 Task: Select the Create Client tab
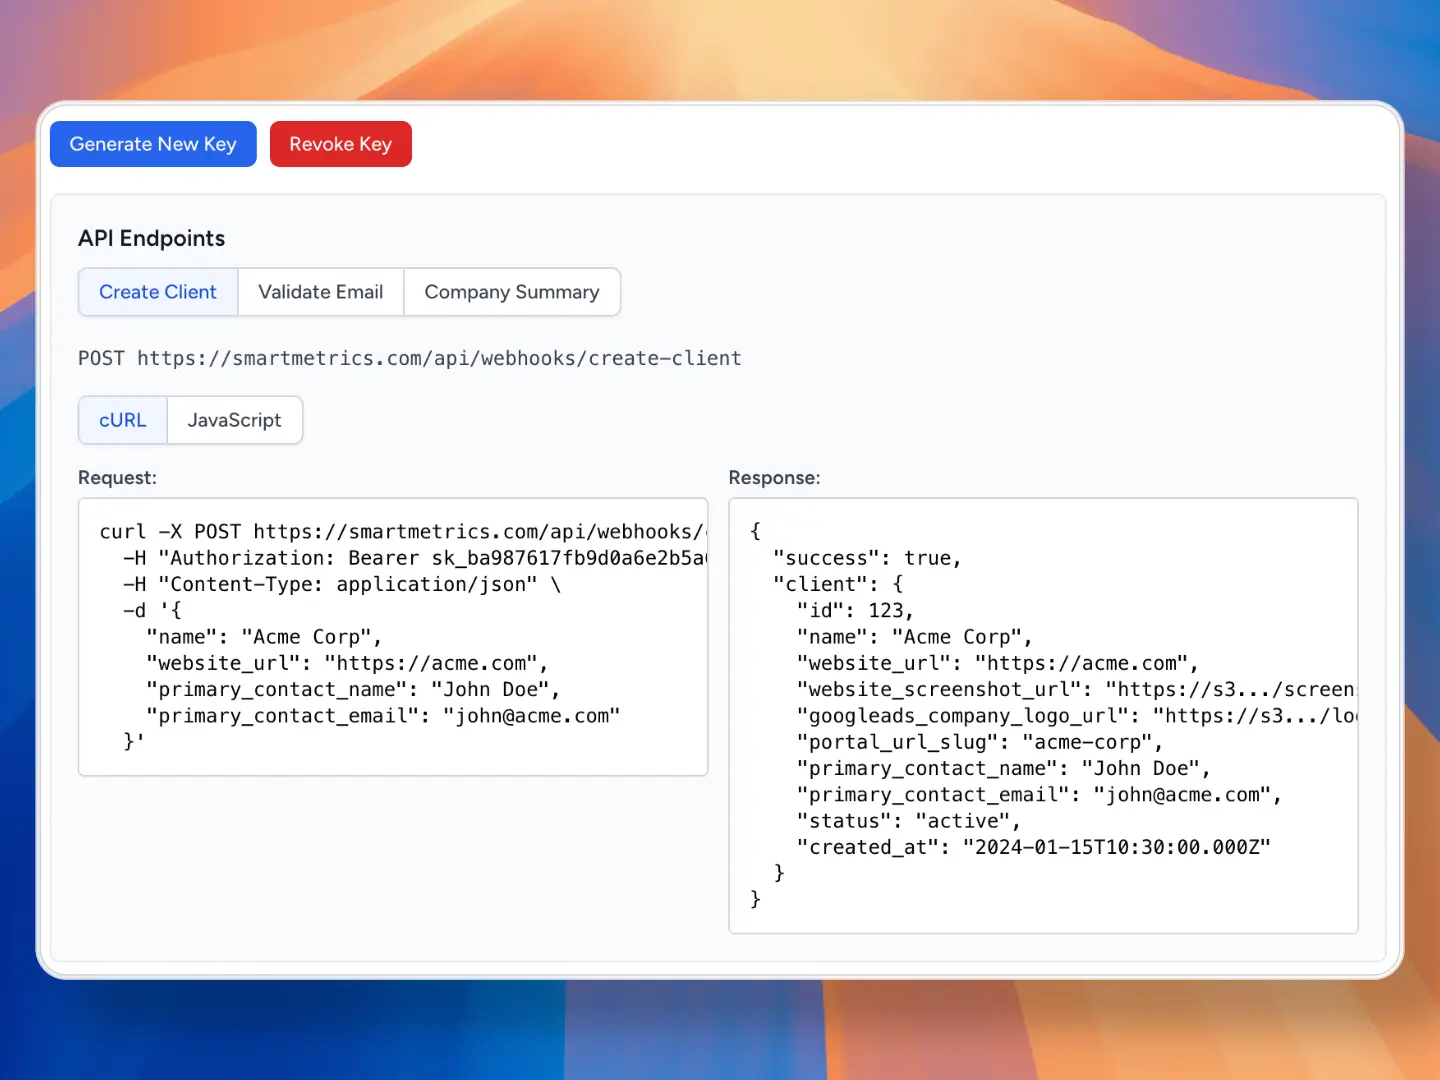(x=157, y=292)
